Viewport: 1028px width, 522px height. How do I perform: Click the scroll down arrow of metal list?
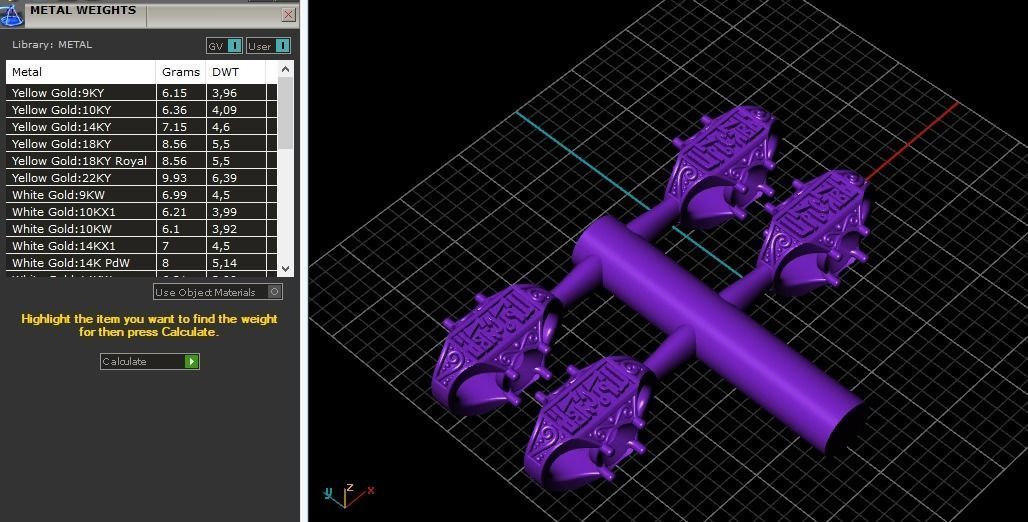[285, 268]
